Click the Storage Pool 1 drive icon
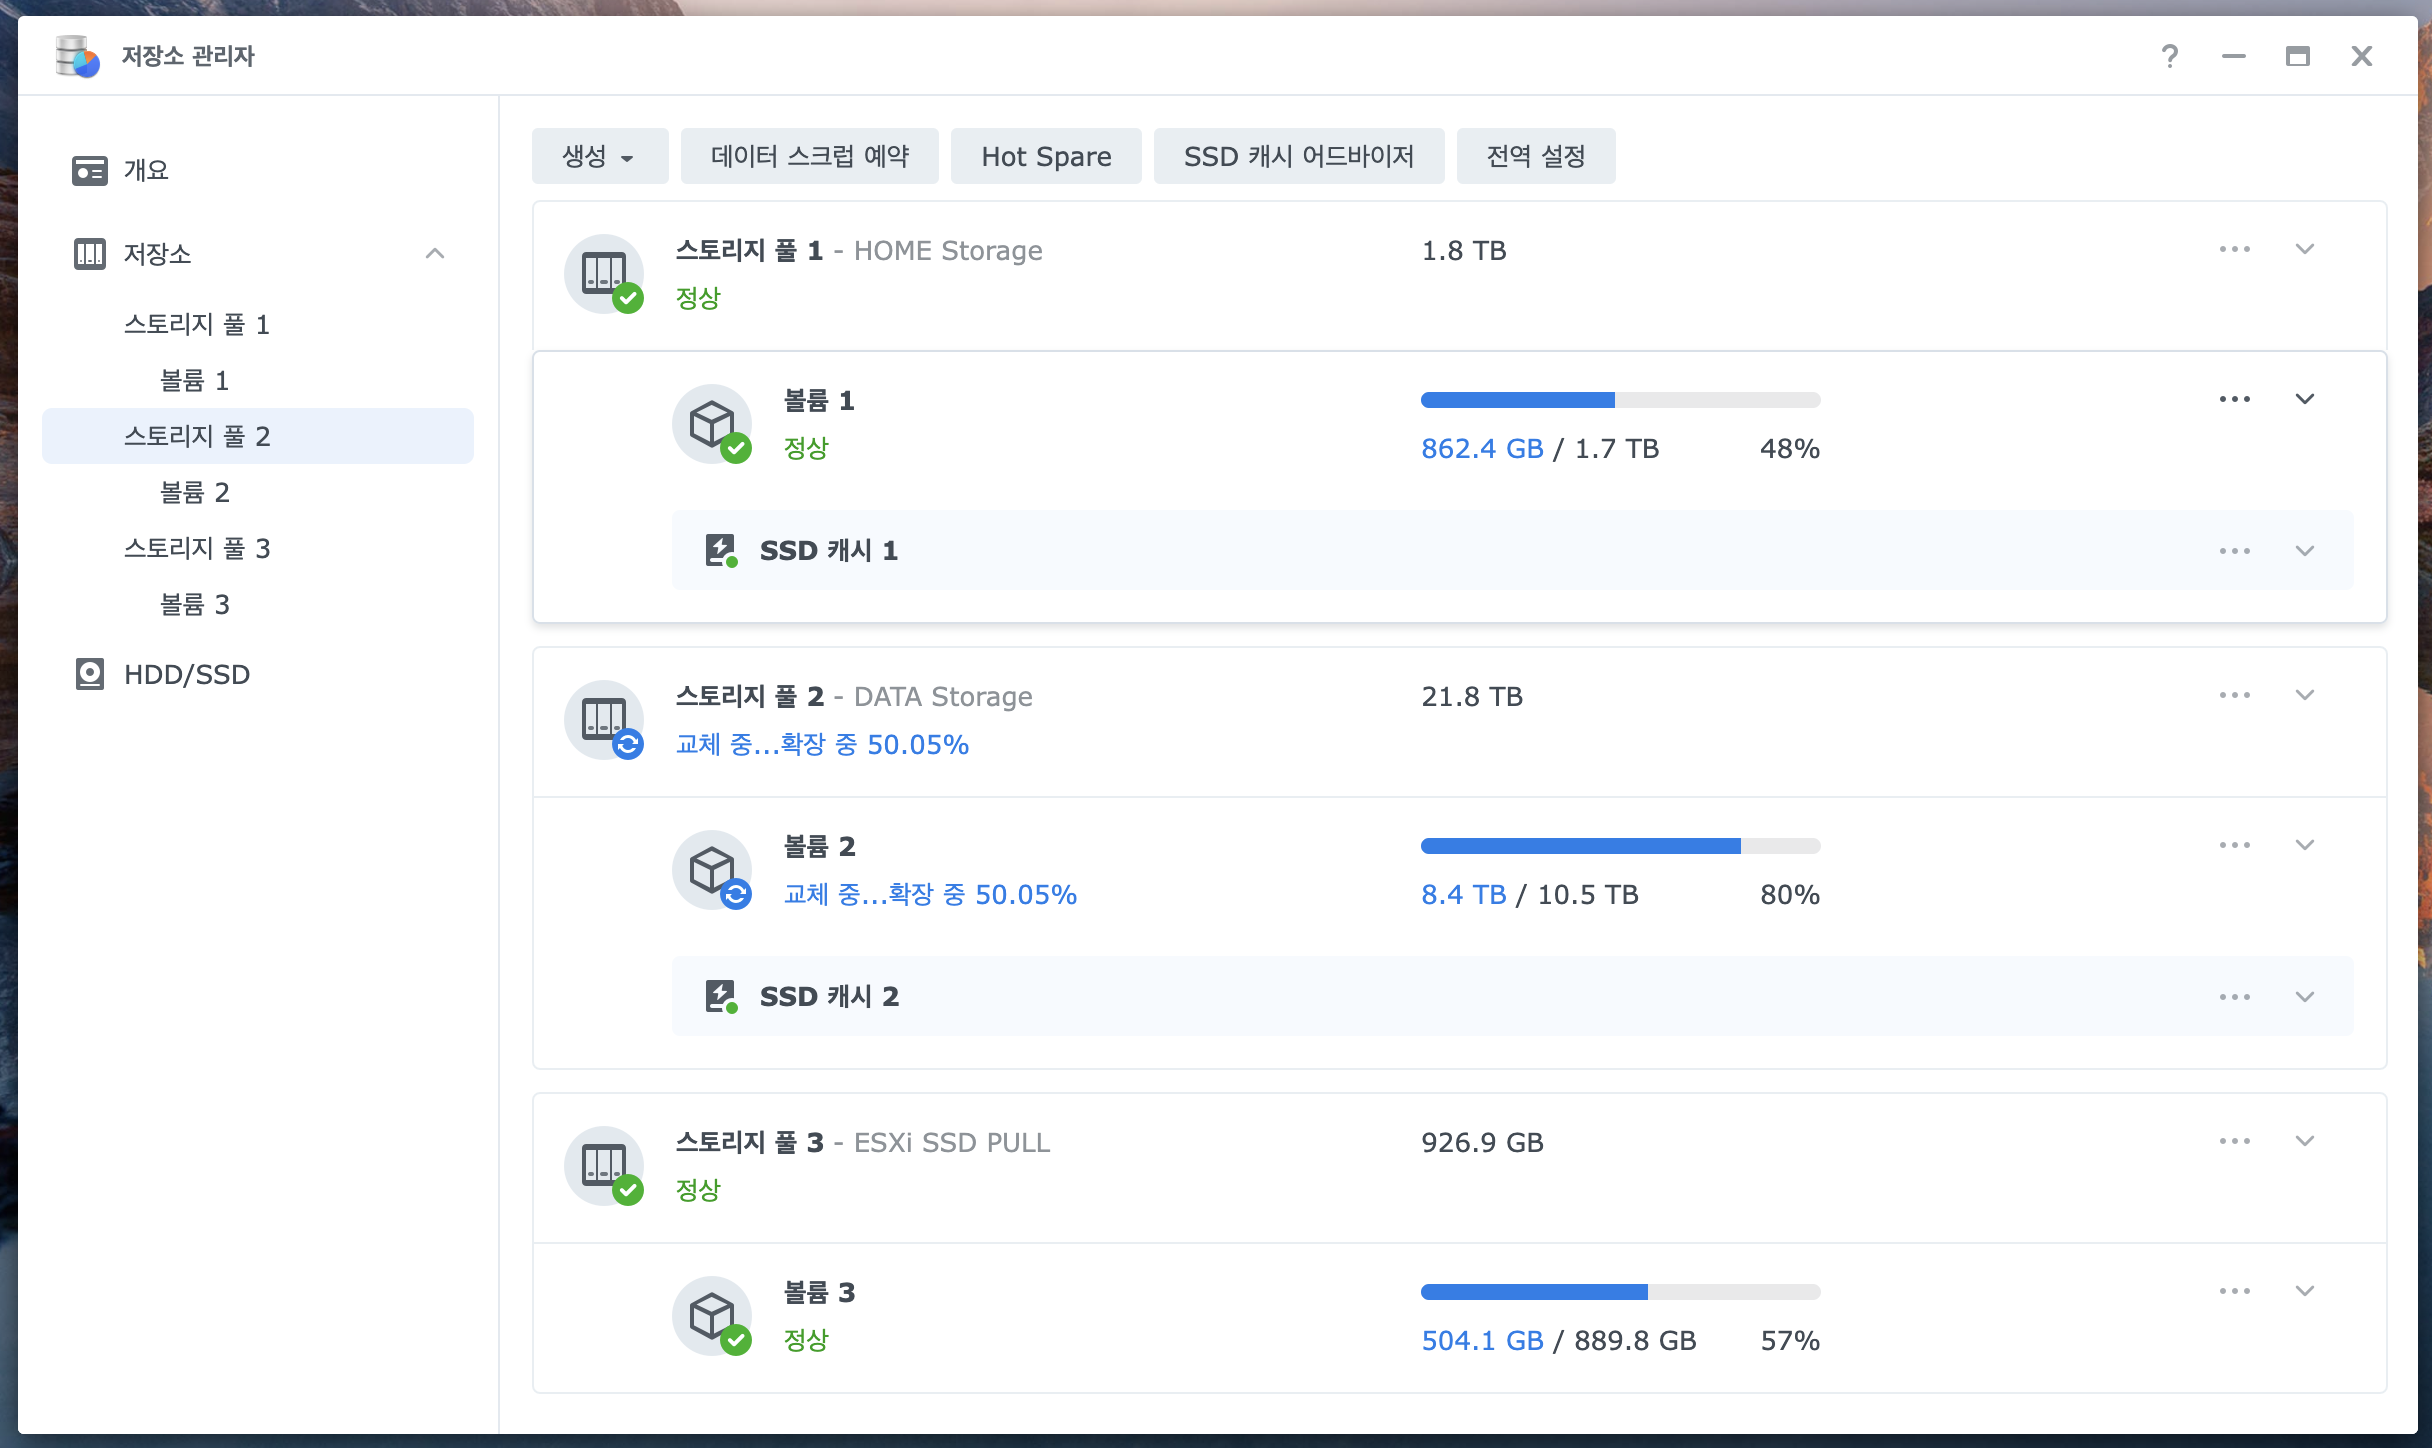 pos(604,273)
